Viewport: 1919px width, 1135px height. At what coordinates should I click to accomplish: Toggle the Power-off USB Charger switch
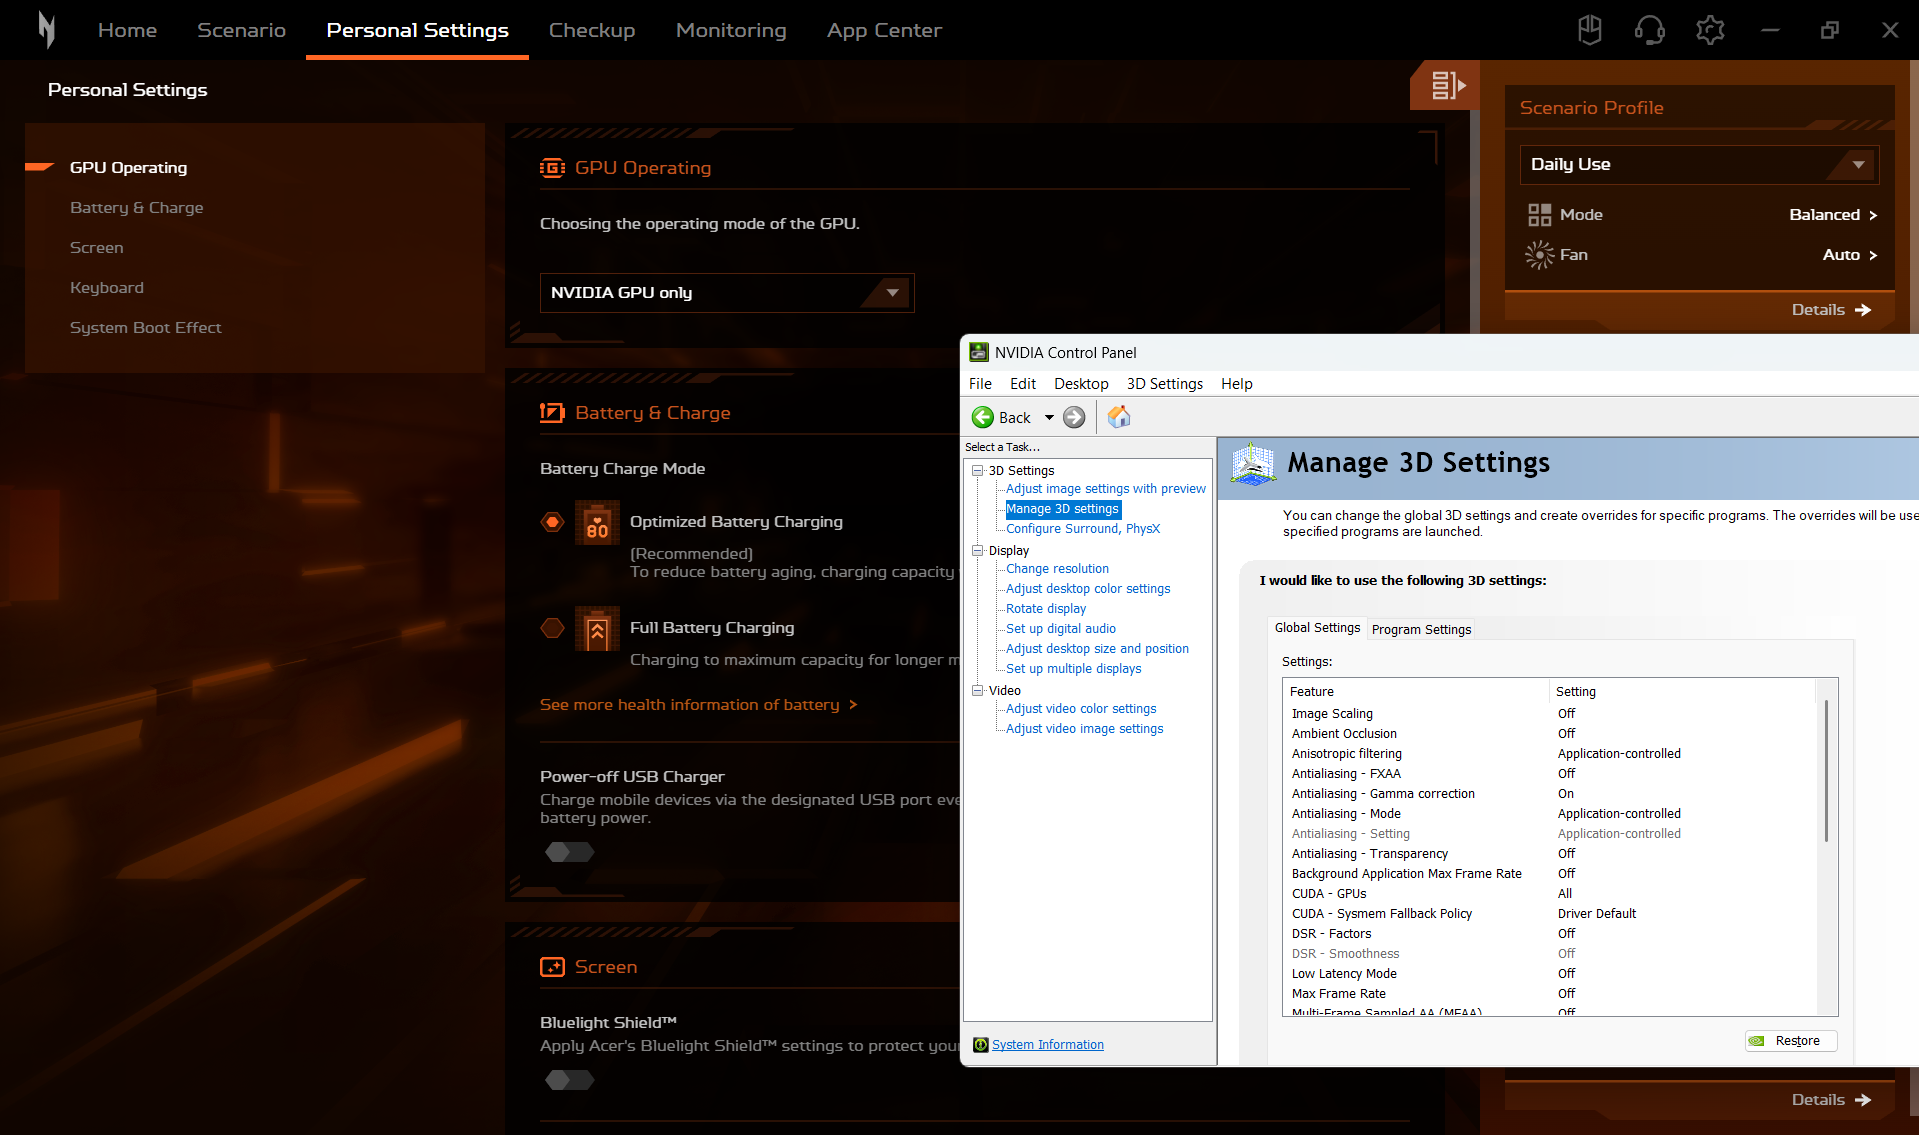(570, 852)
